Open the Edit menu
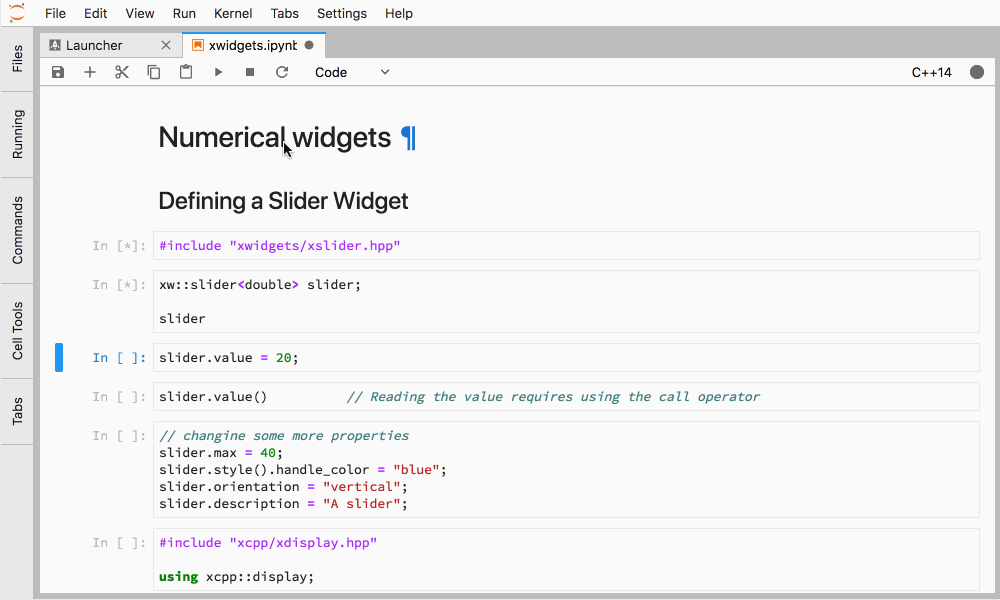Viewport: 1000px width, 600px height. [x=96, y=13]
